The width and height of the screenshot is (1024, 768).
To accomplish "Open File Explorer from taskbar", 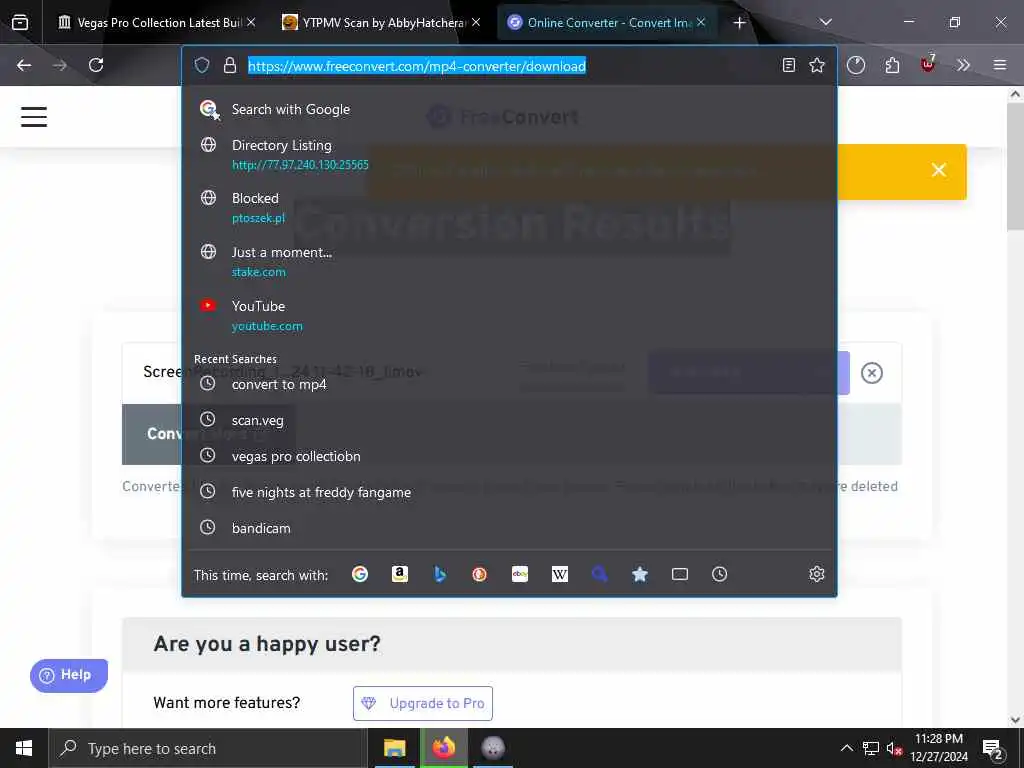I will point(394,748).
